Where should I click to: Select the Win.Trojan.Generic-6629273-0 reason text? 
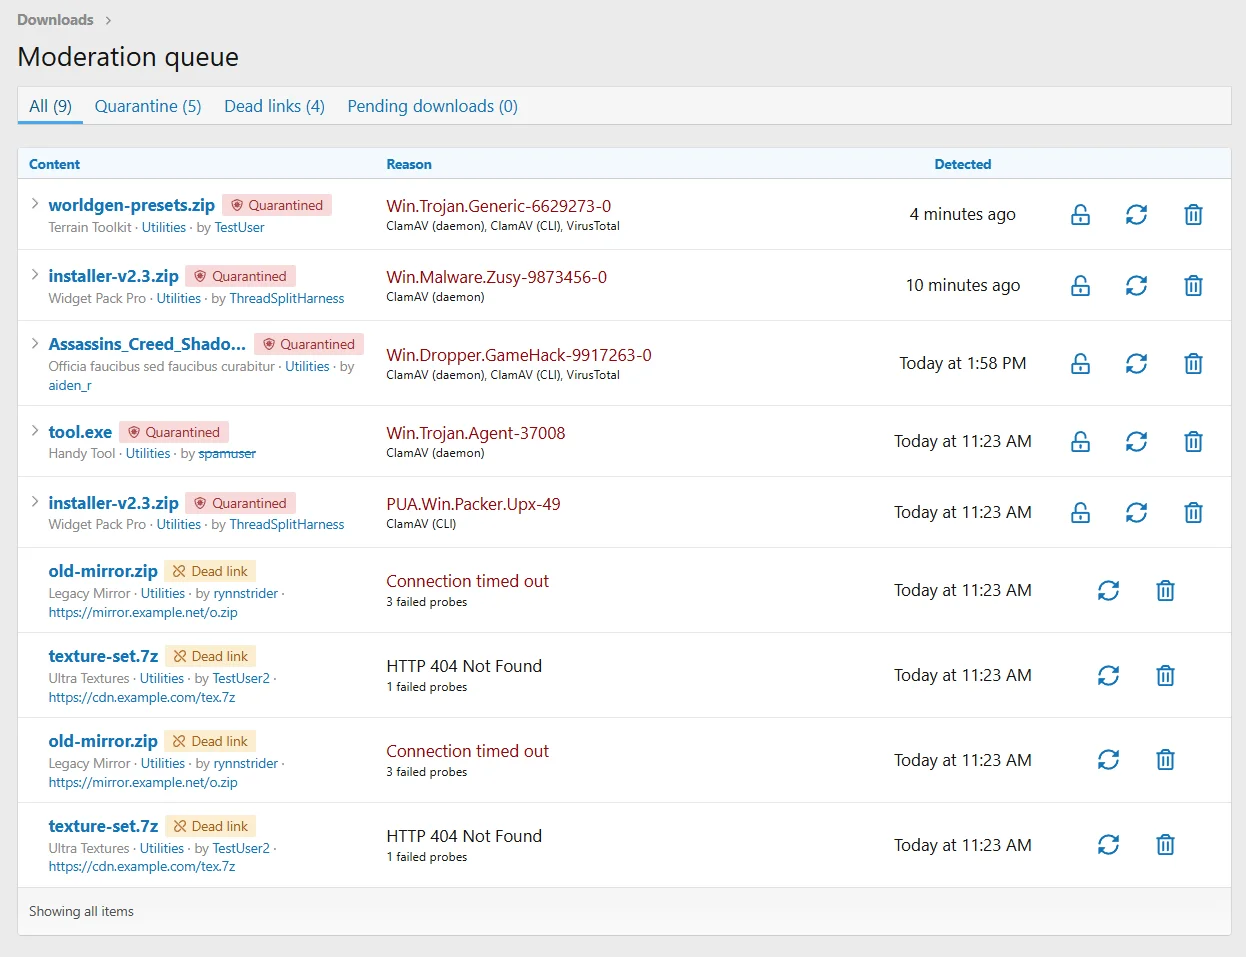pyautogui.click(x=499, y=206)
